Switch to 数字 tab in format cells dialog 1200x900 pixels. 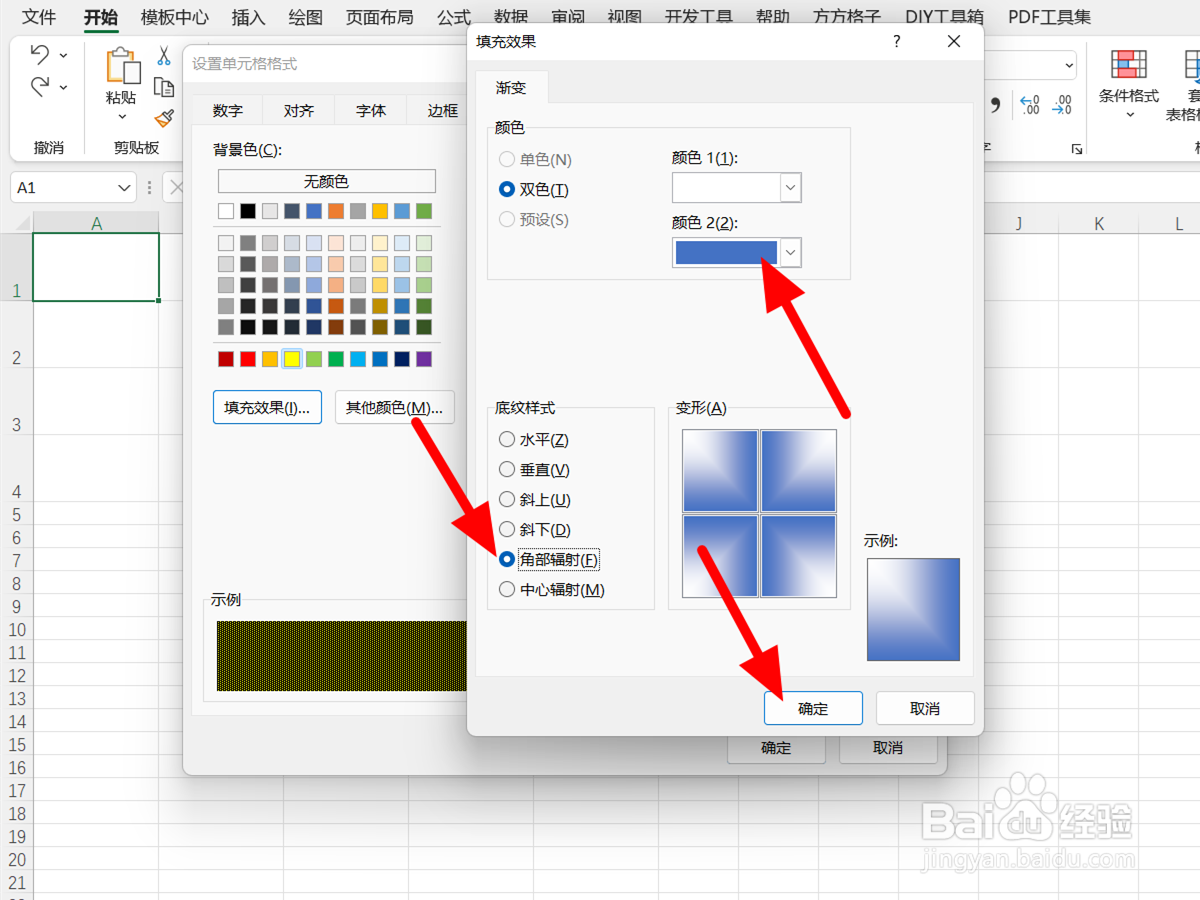coord(228,111)
